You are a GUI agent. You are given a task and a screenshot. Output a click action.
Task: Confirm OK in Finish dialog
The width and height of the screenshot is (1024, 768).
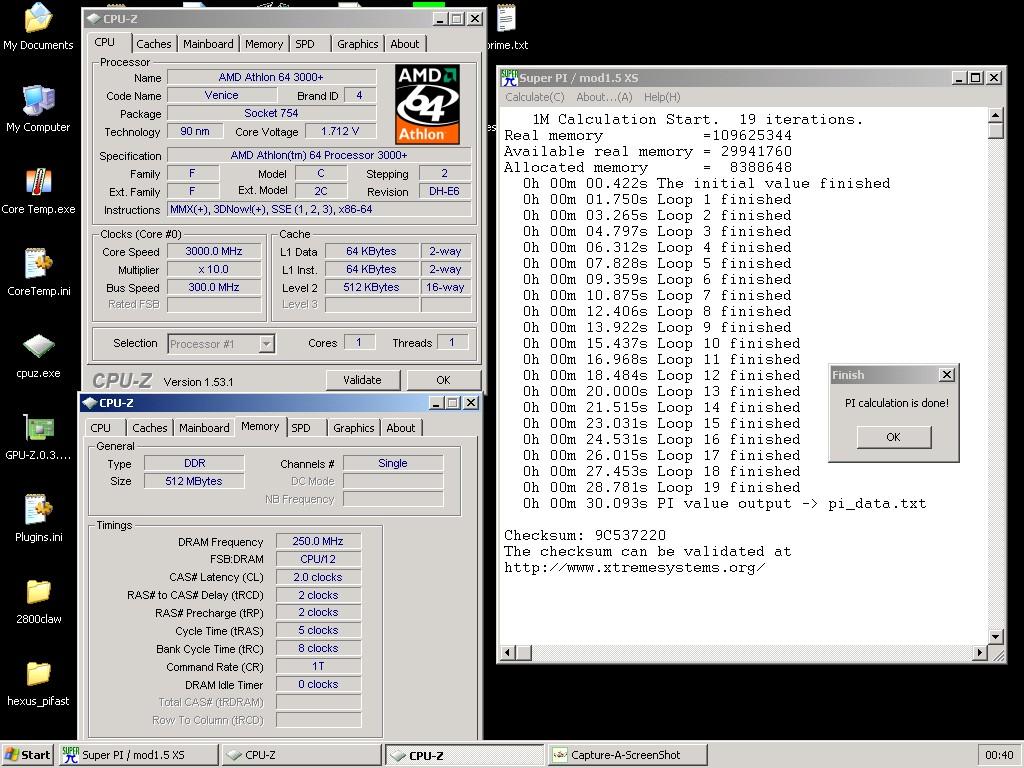(893, 437)
